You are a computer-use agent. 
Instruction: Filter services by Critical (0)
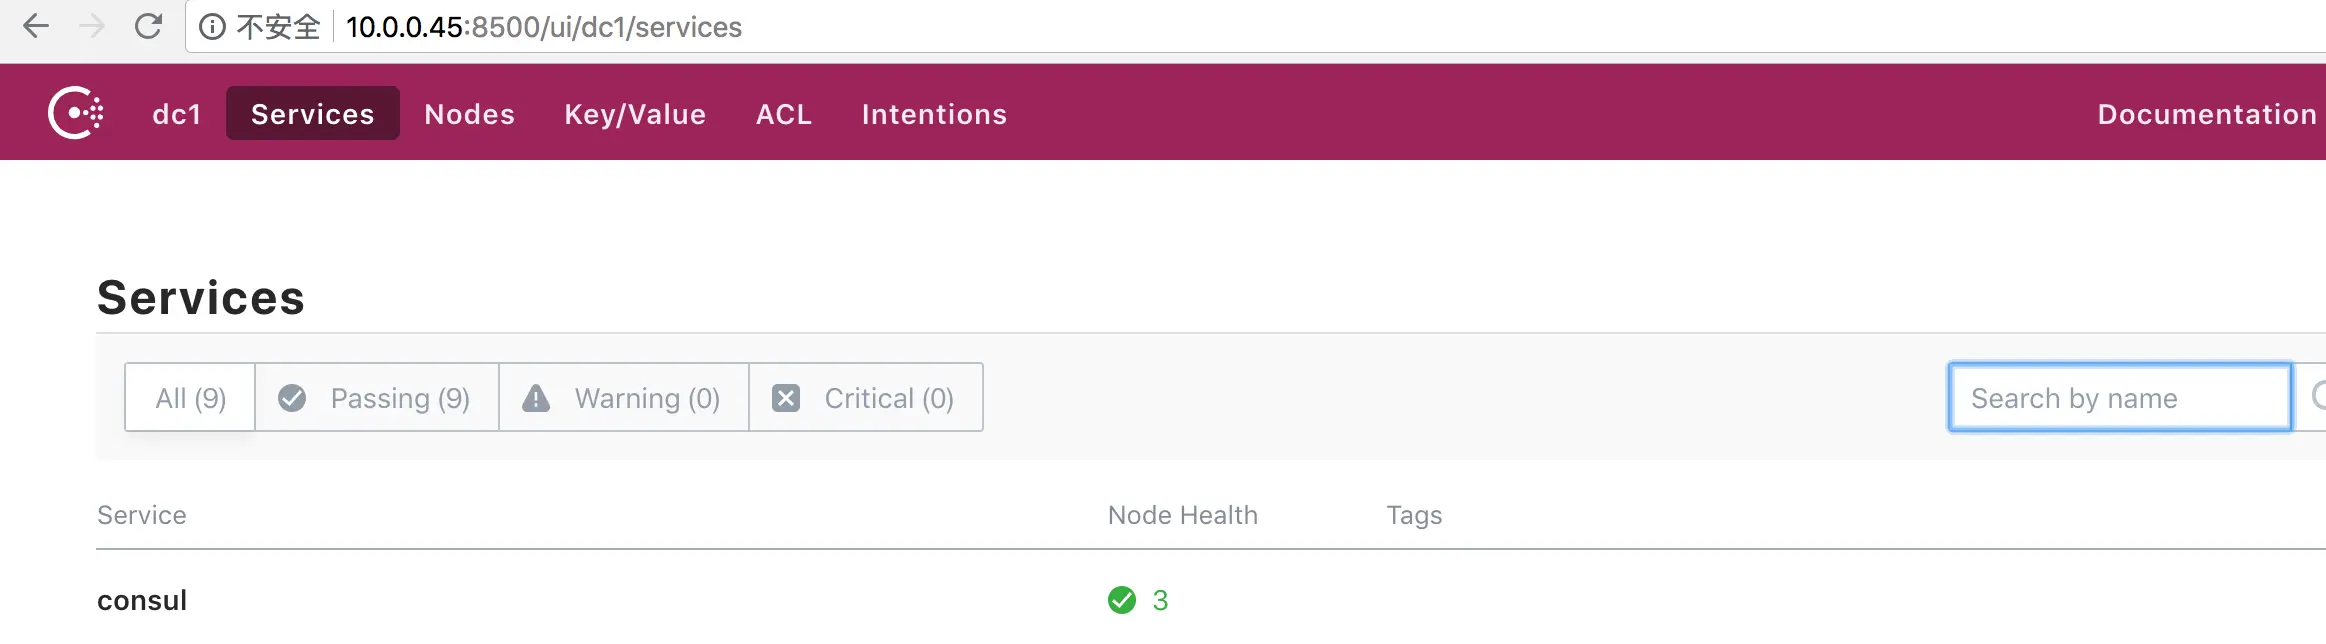866,398
